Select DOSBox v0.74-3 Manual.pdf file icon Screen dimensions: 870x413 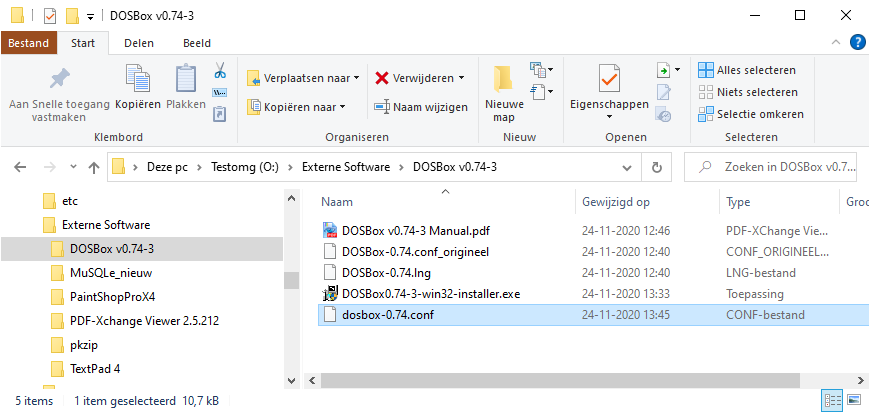point(330,230)
